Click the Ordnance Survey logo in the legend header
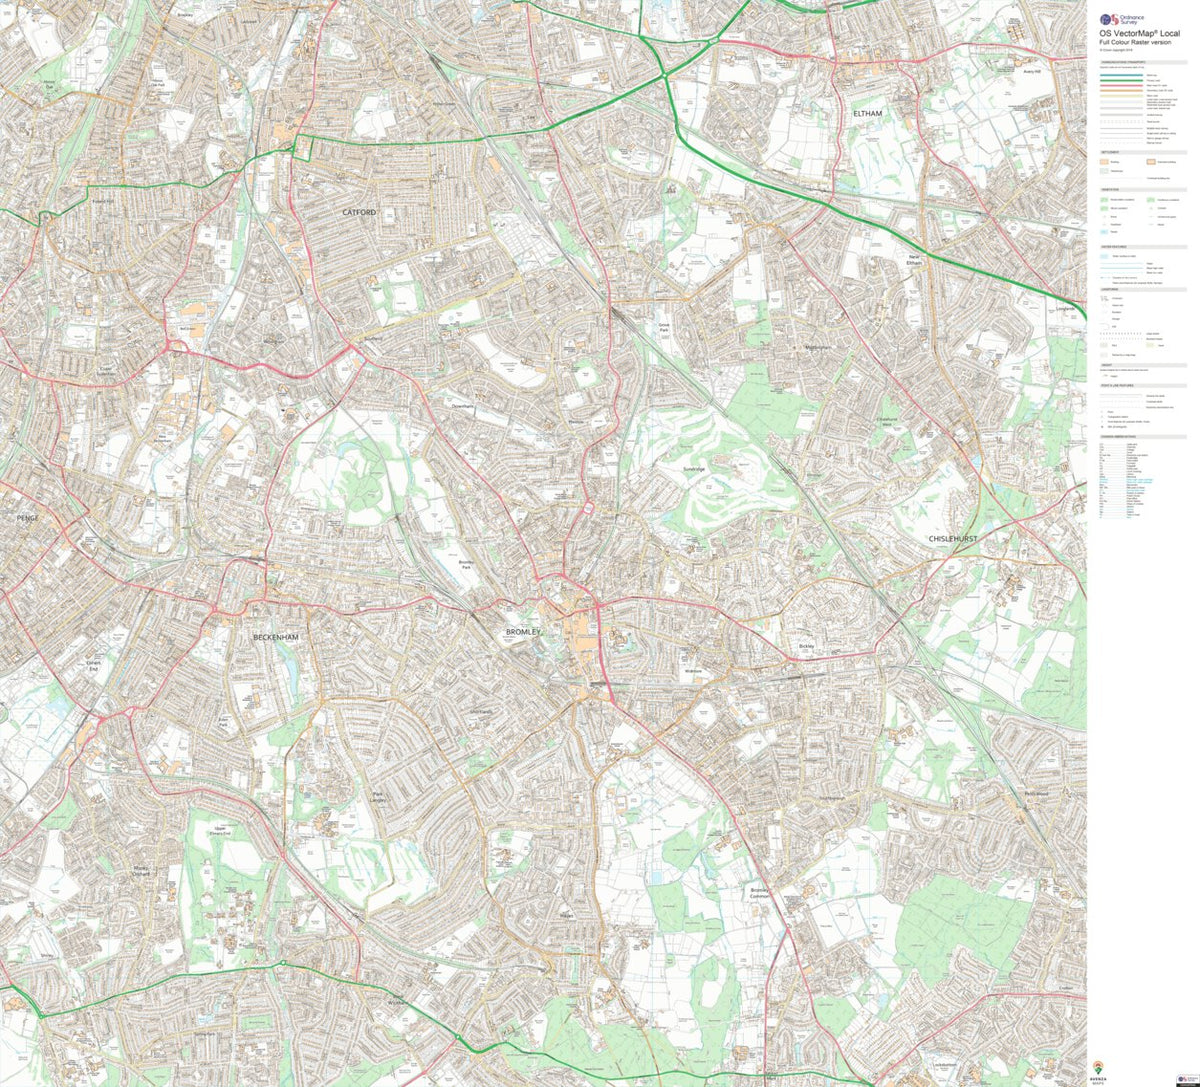The image size is (1200, 1087). point(1120,19)
